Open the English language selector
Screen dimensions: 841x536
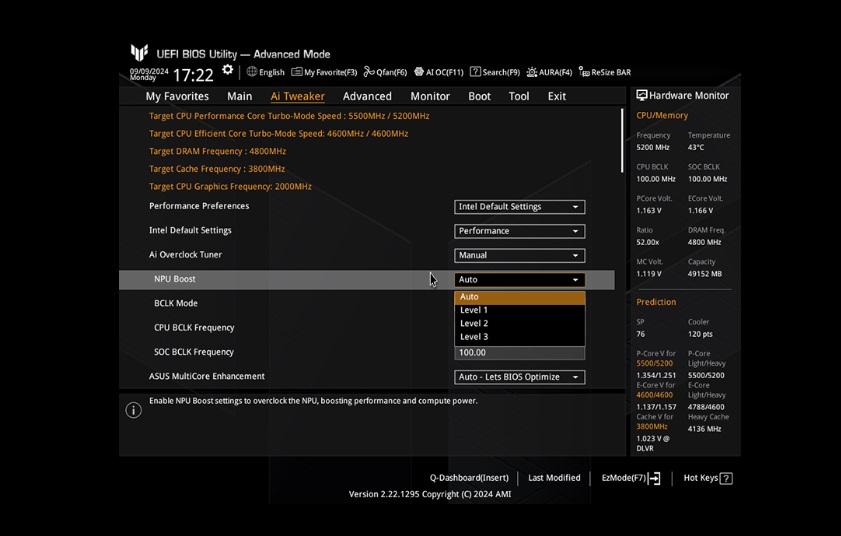(x=265, y=72)
